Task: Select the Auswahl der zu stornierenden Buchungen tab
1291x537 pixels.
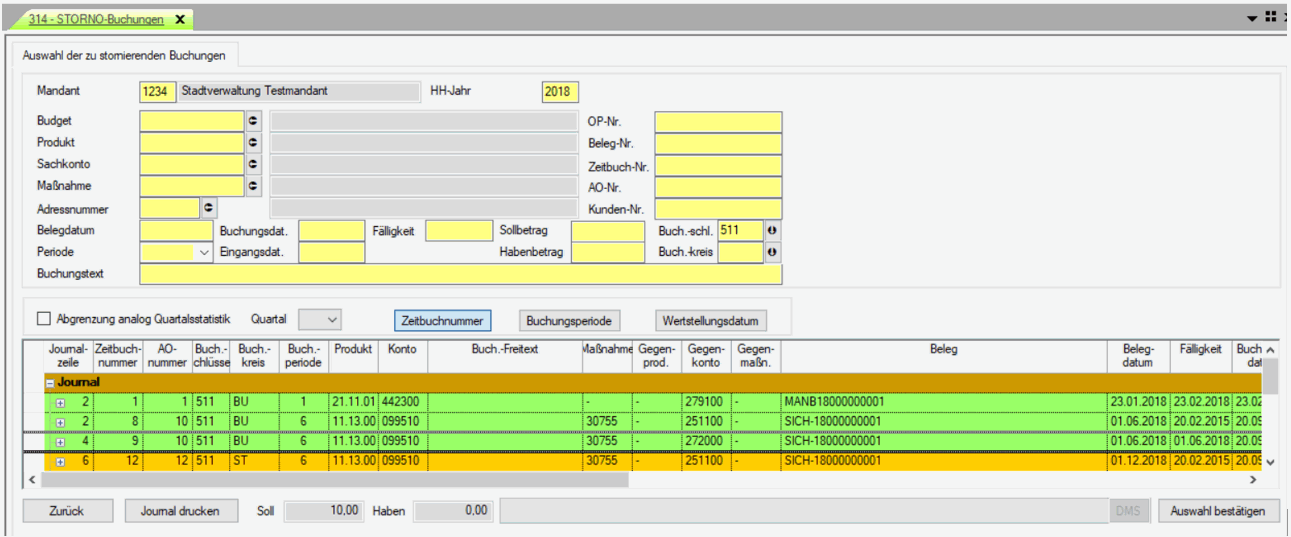Action: (124, 54)
